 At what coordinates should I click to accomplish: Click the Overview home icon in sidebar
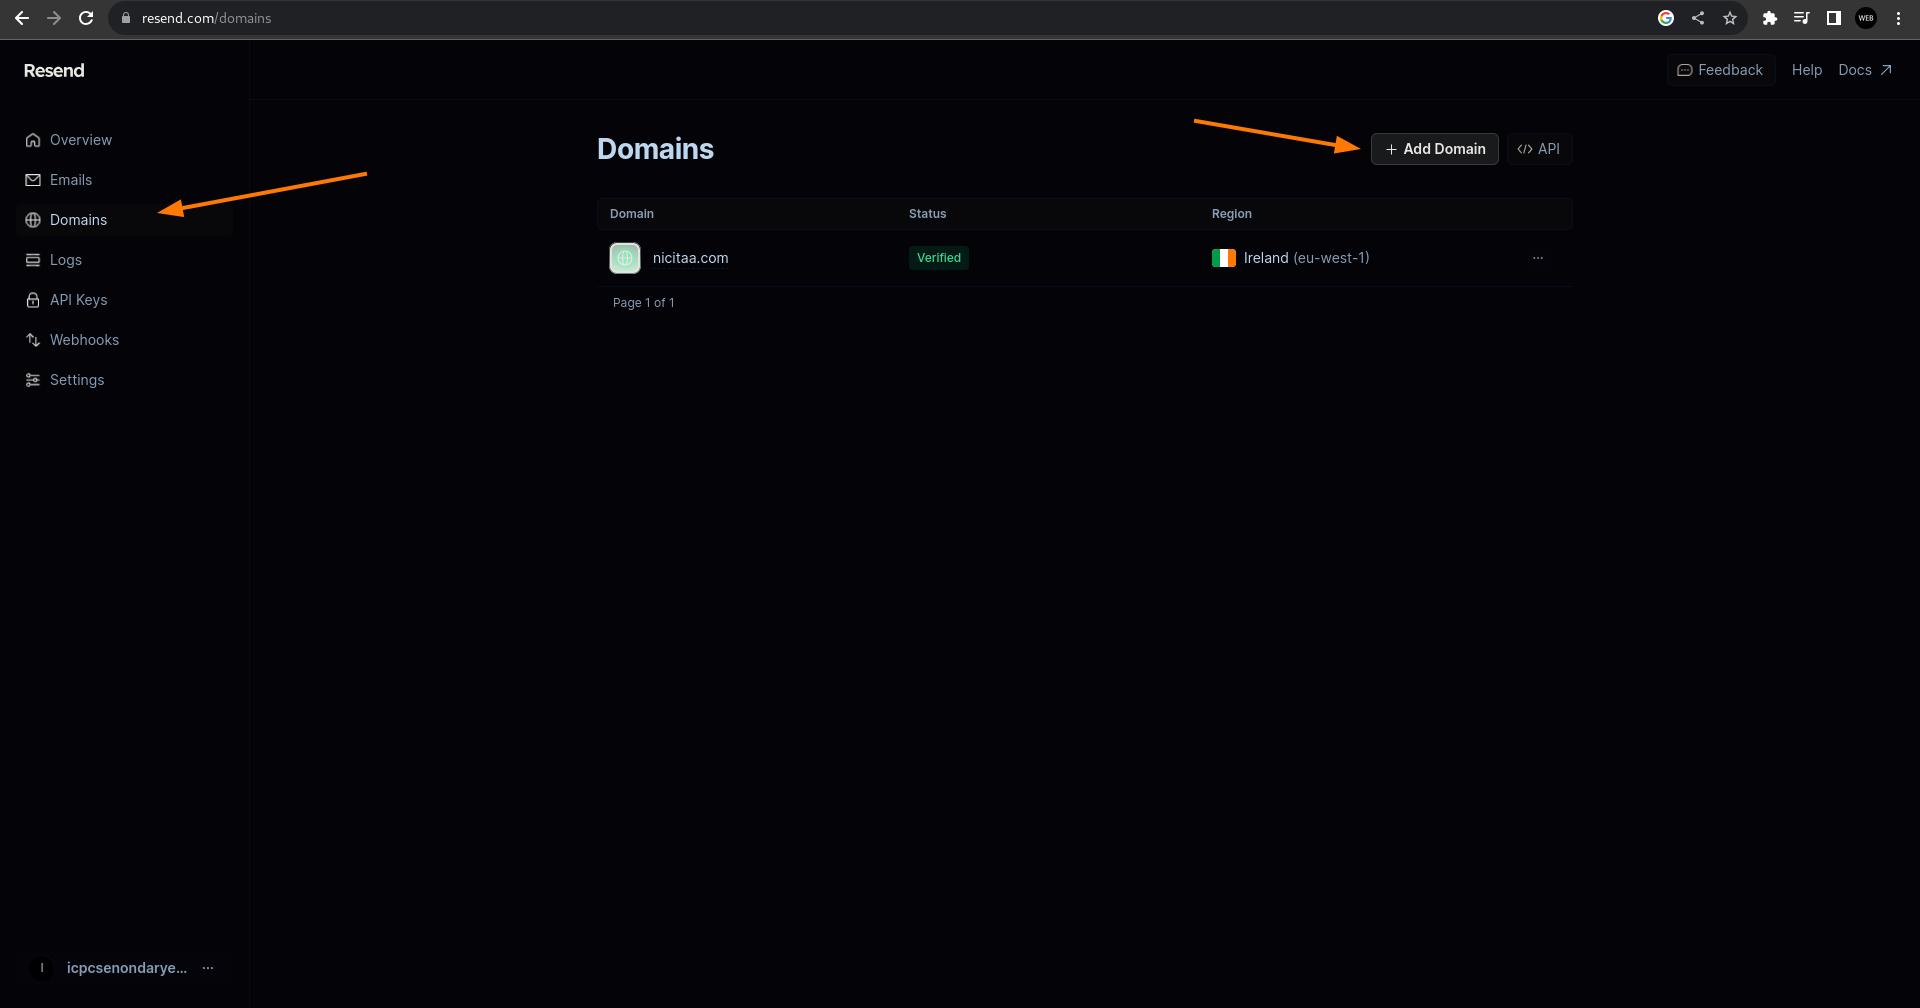(x=33, y=140)
